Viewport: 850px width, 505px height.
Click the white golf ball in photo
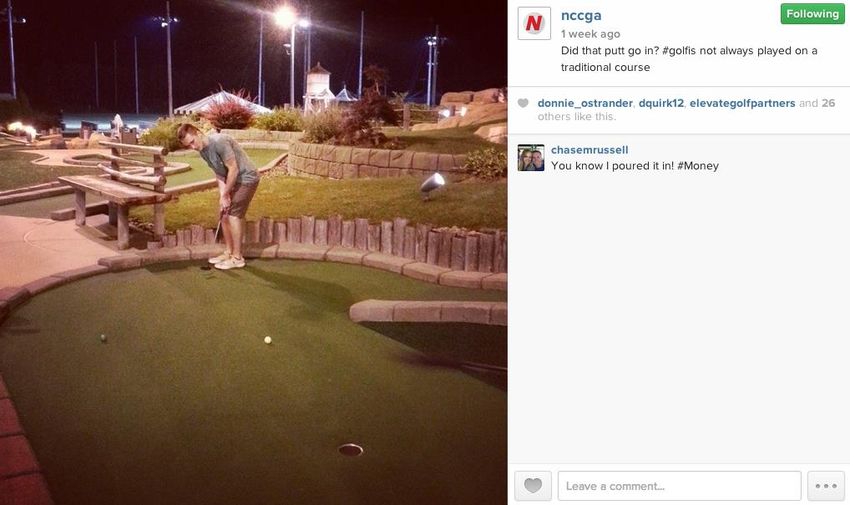click(x=267, y=340)
